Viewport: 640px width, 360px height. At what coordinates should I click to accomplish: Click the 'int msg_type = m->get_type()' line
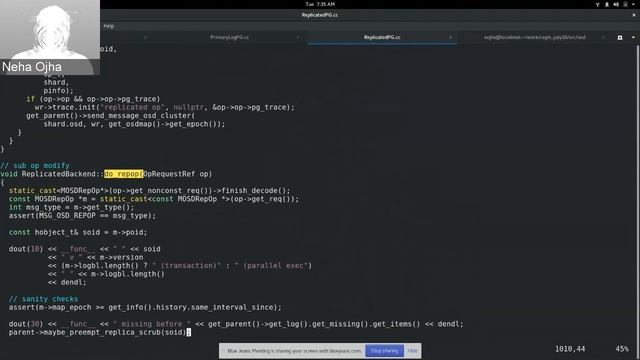71,207
